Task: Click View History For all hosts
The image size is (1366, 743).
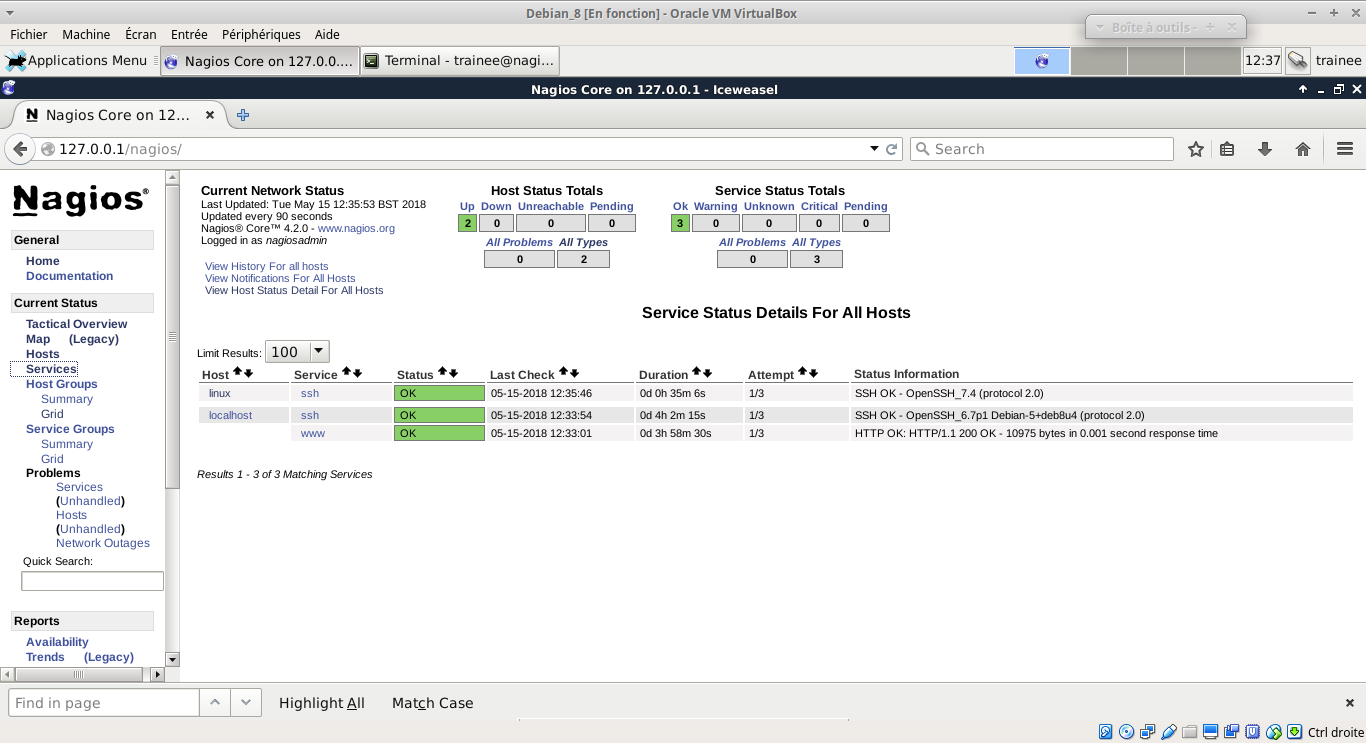Action: [x=267, y=266]
